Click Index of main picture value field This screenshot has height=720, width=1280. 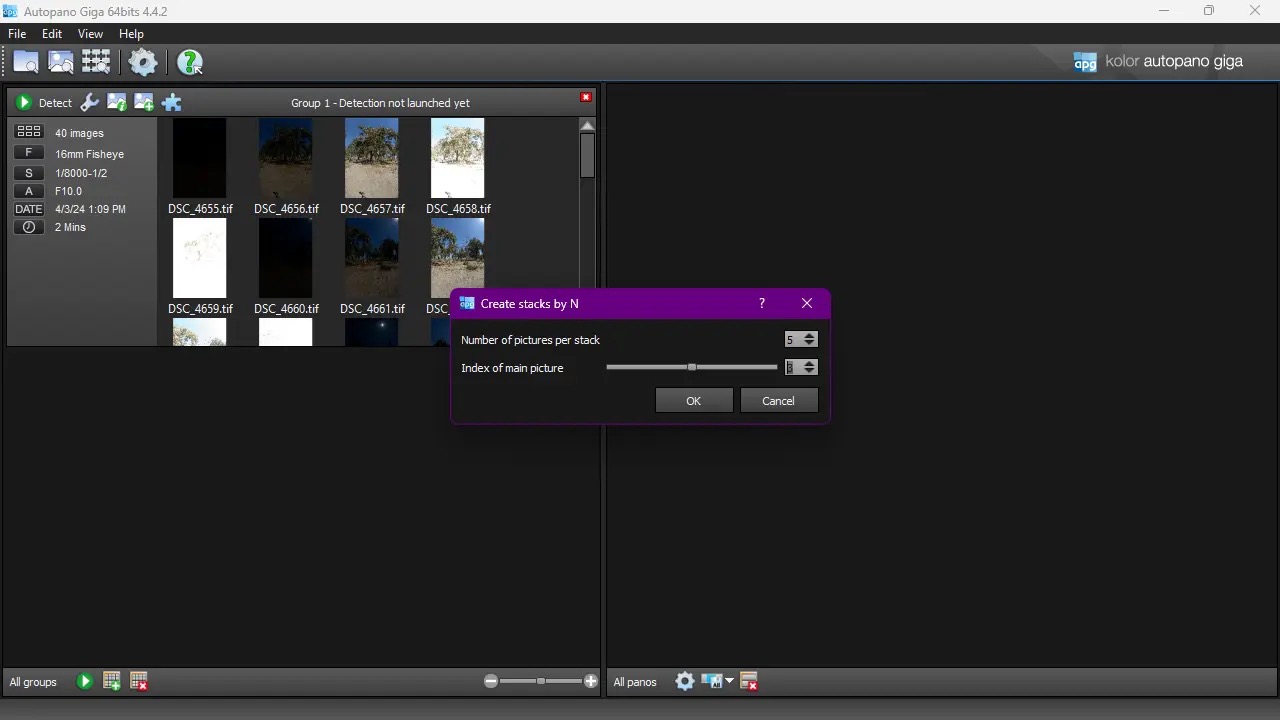[793, 368]
